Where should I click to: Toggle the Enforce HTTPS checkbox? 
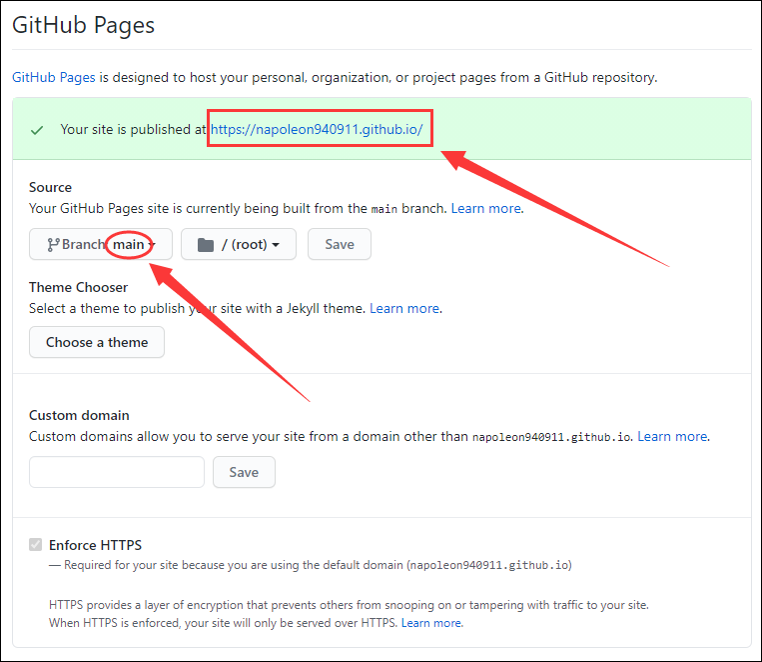pos(36,545)
